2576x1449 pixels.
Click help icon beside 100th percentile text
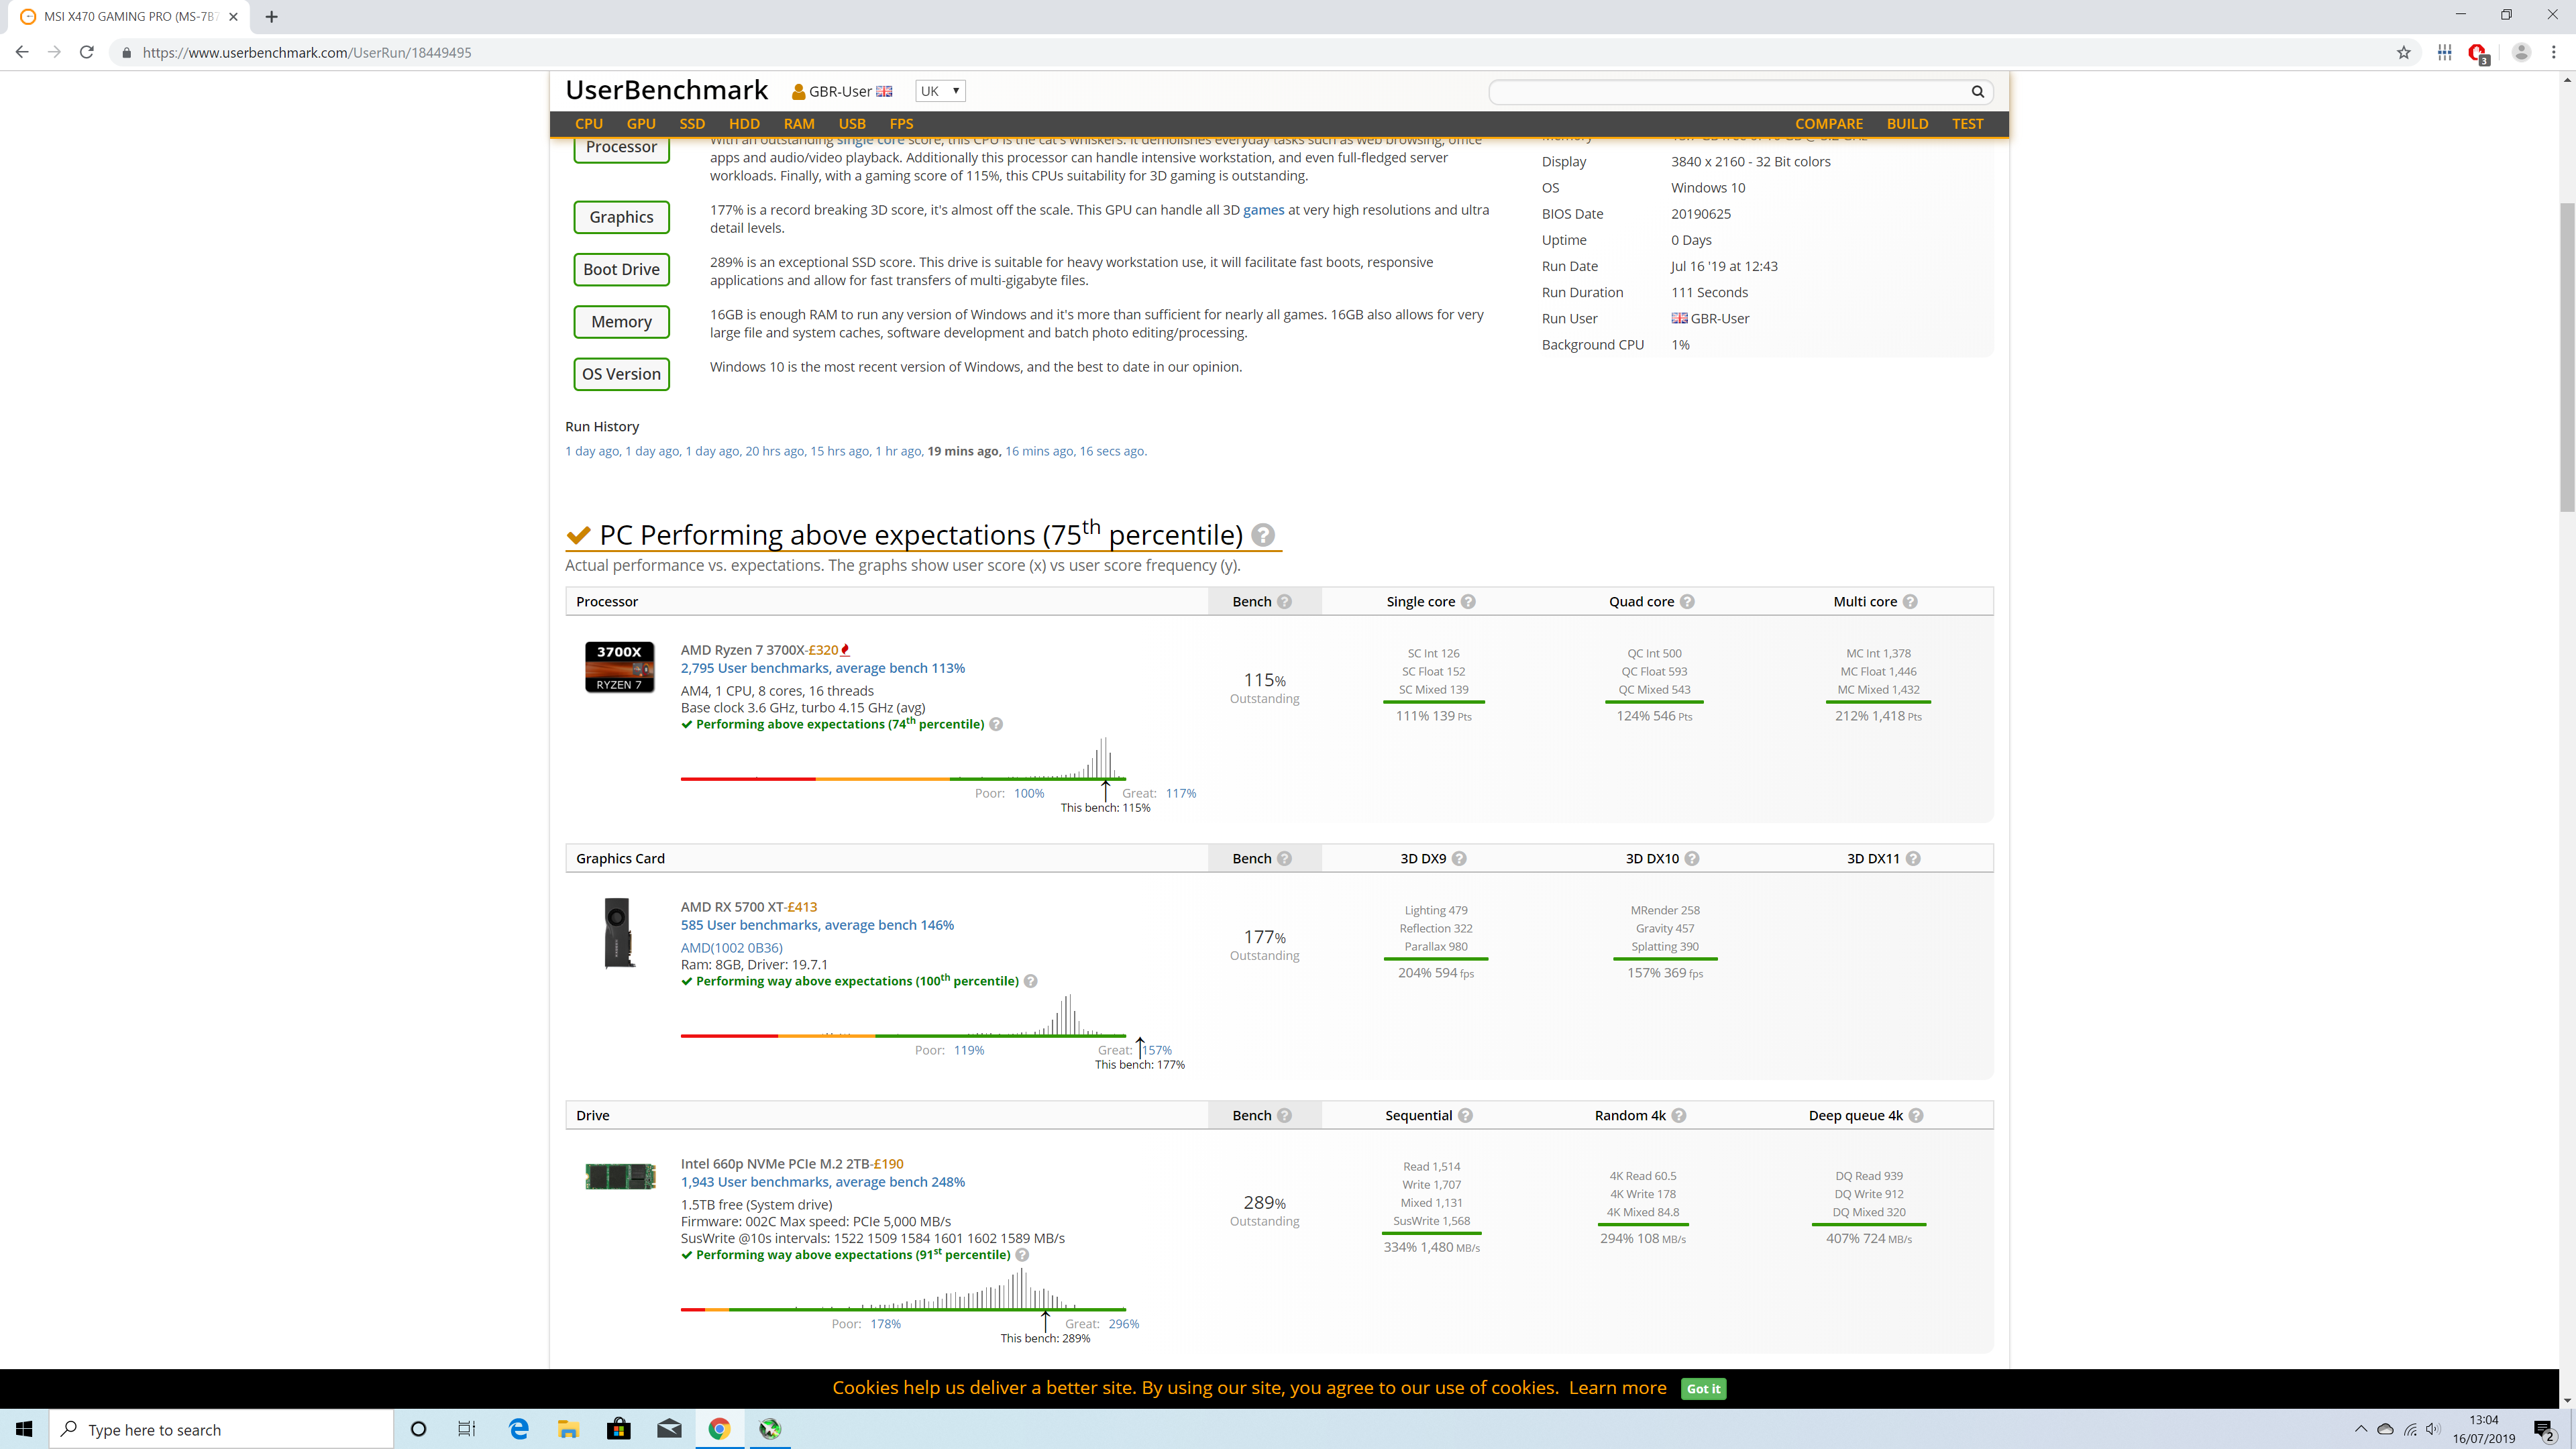[1031, 981]
